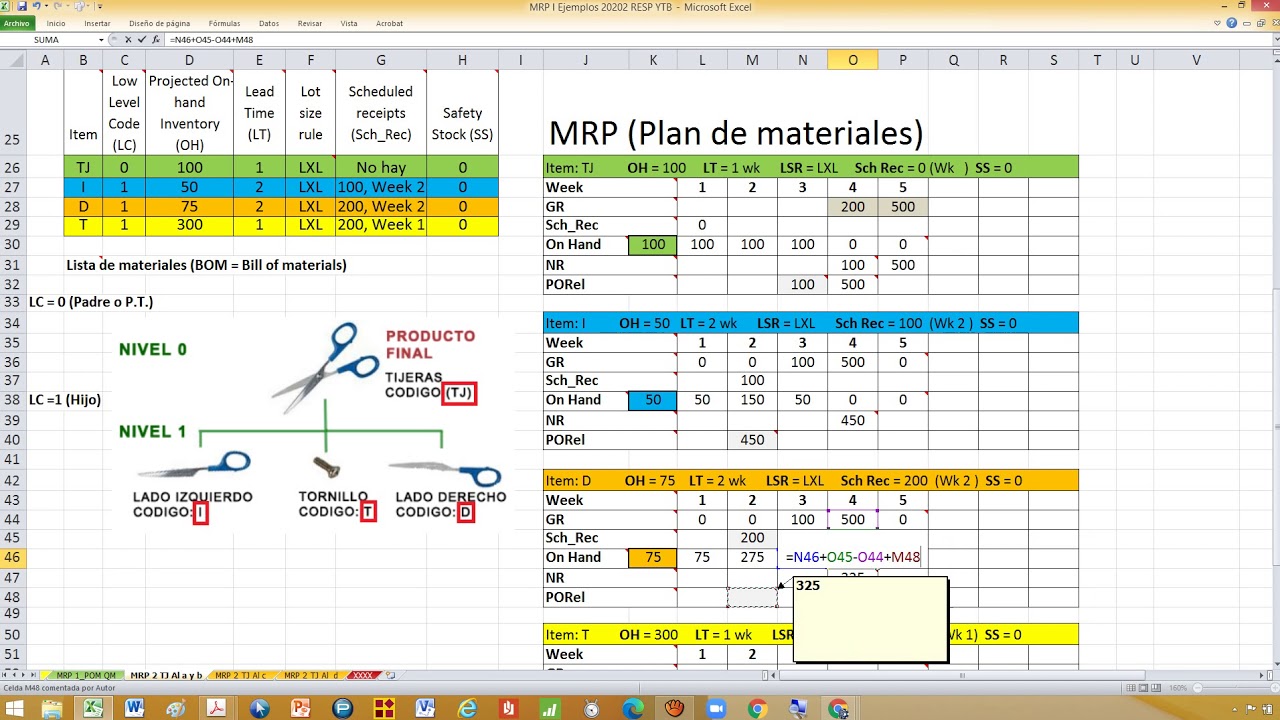
Task: Click the Undo icon in the quick access toolbar
Action: coord(36,6)
